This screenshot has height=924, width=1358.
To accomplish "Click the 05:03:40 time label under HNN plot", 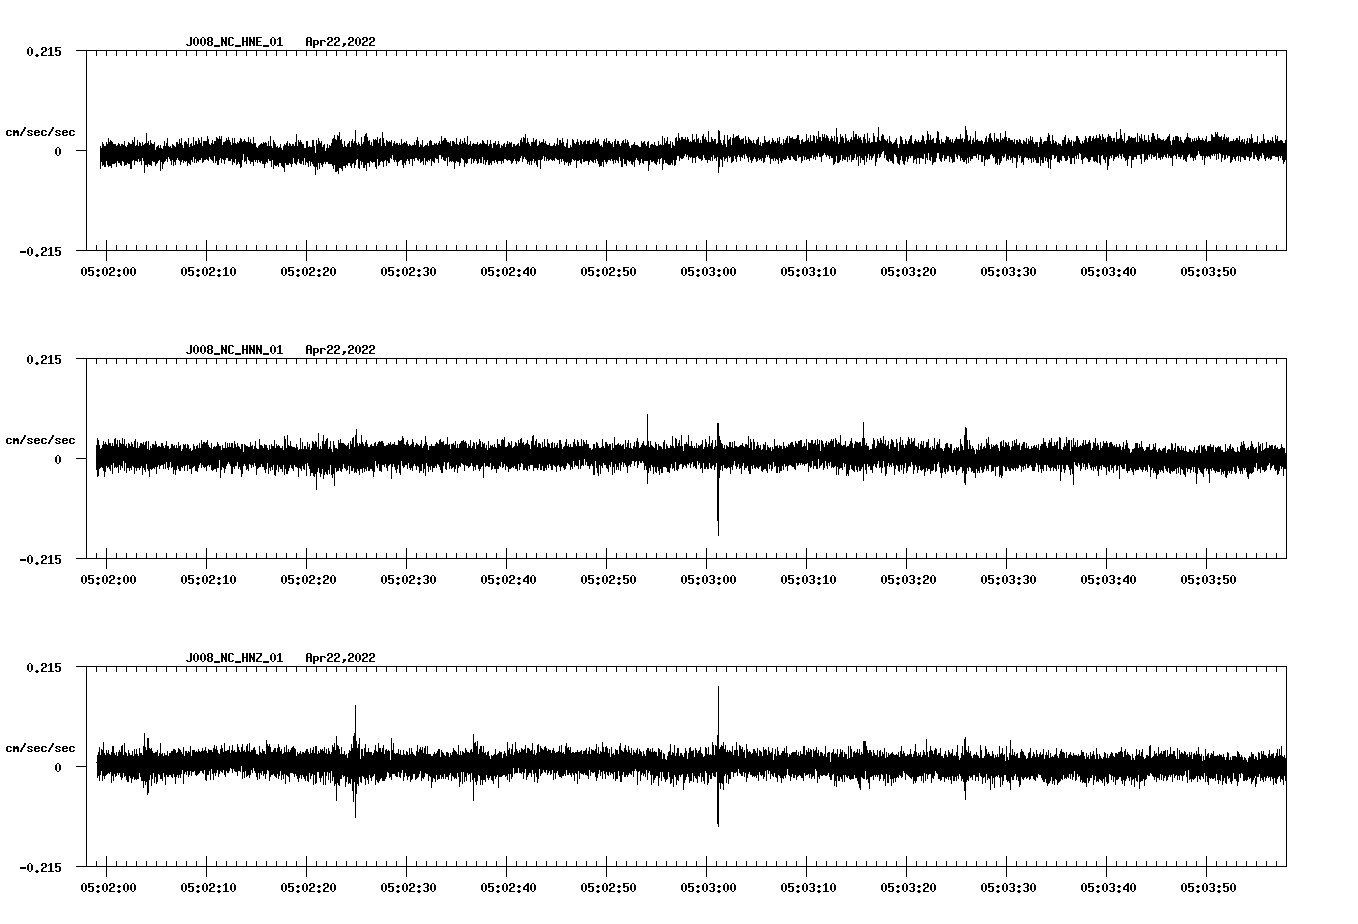I will tap(1108, 579).
